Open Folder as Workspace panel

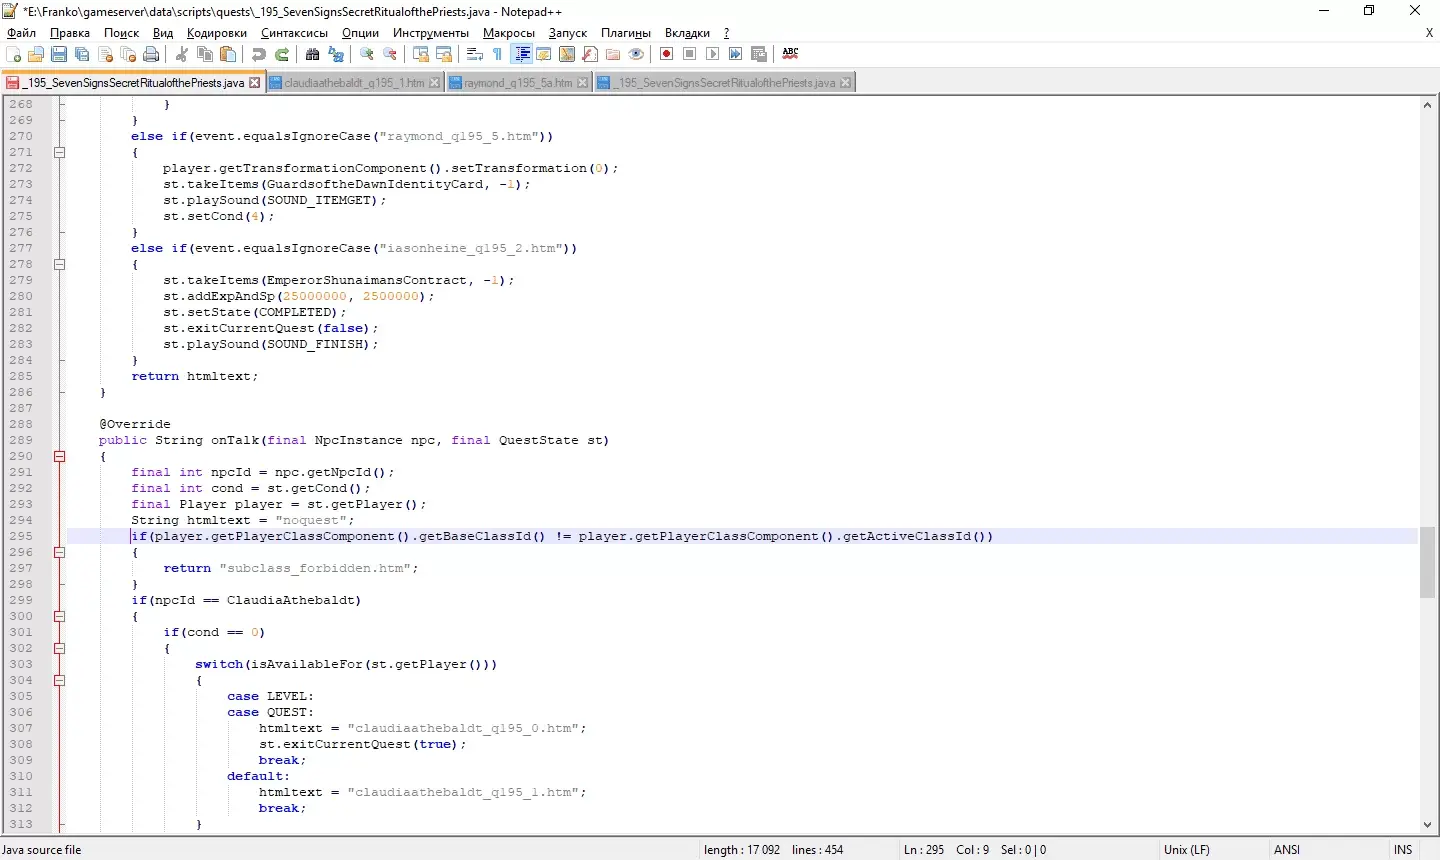tap(613, 54)
